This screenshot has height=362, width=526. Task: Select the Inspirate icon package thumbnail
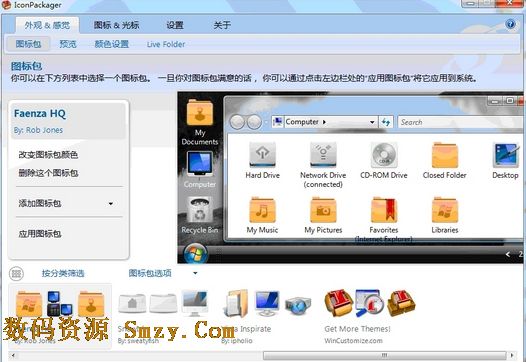point(267,316)
